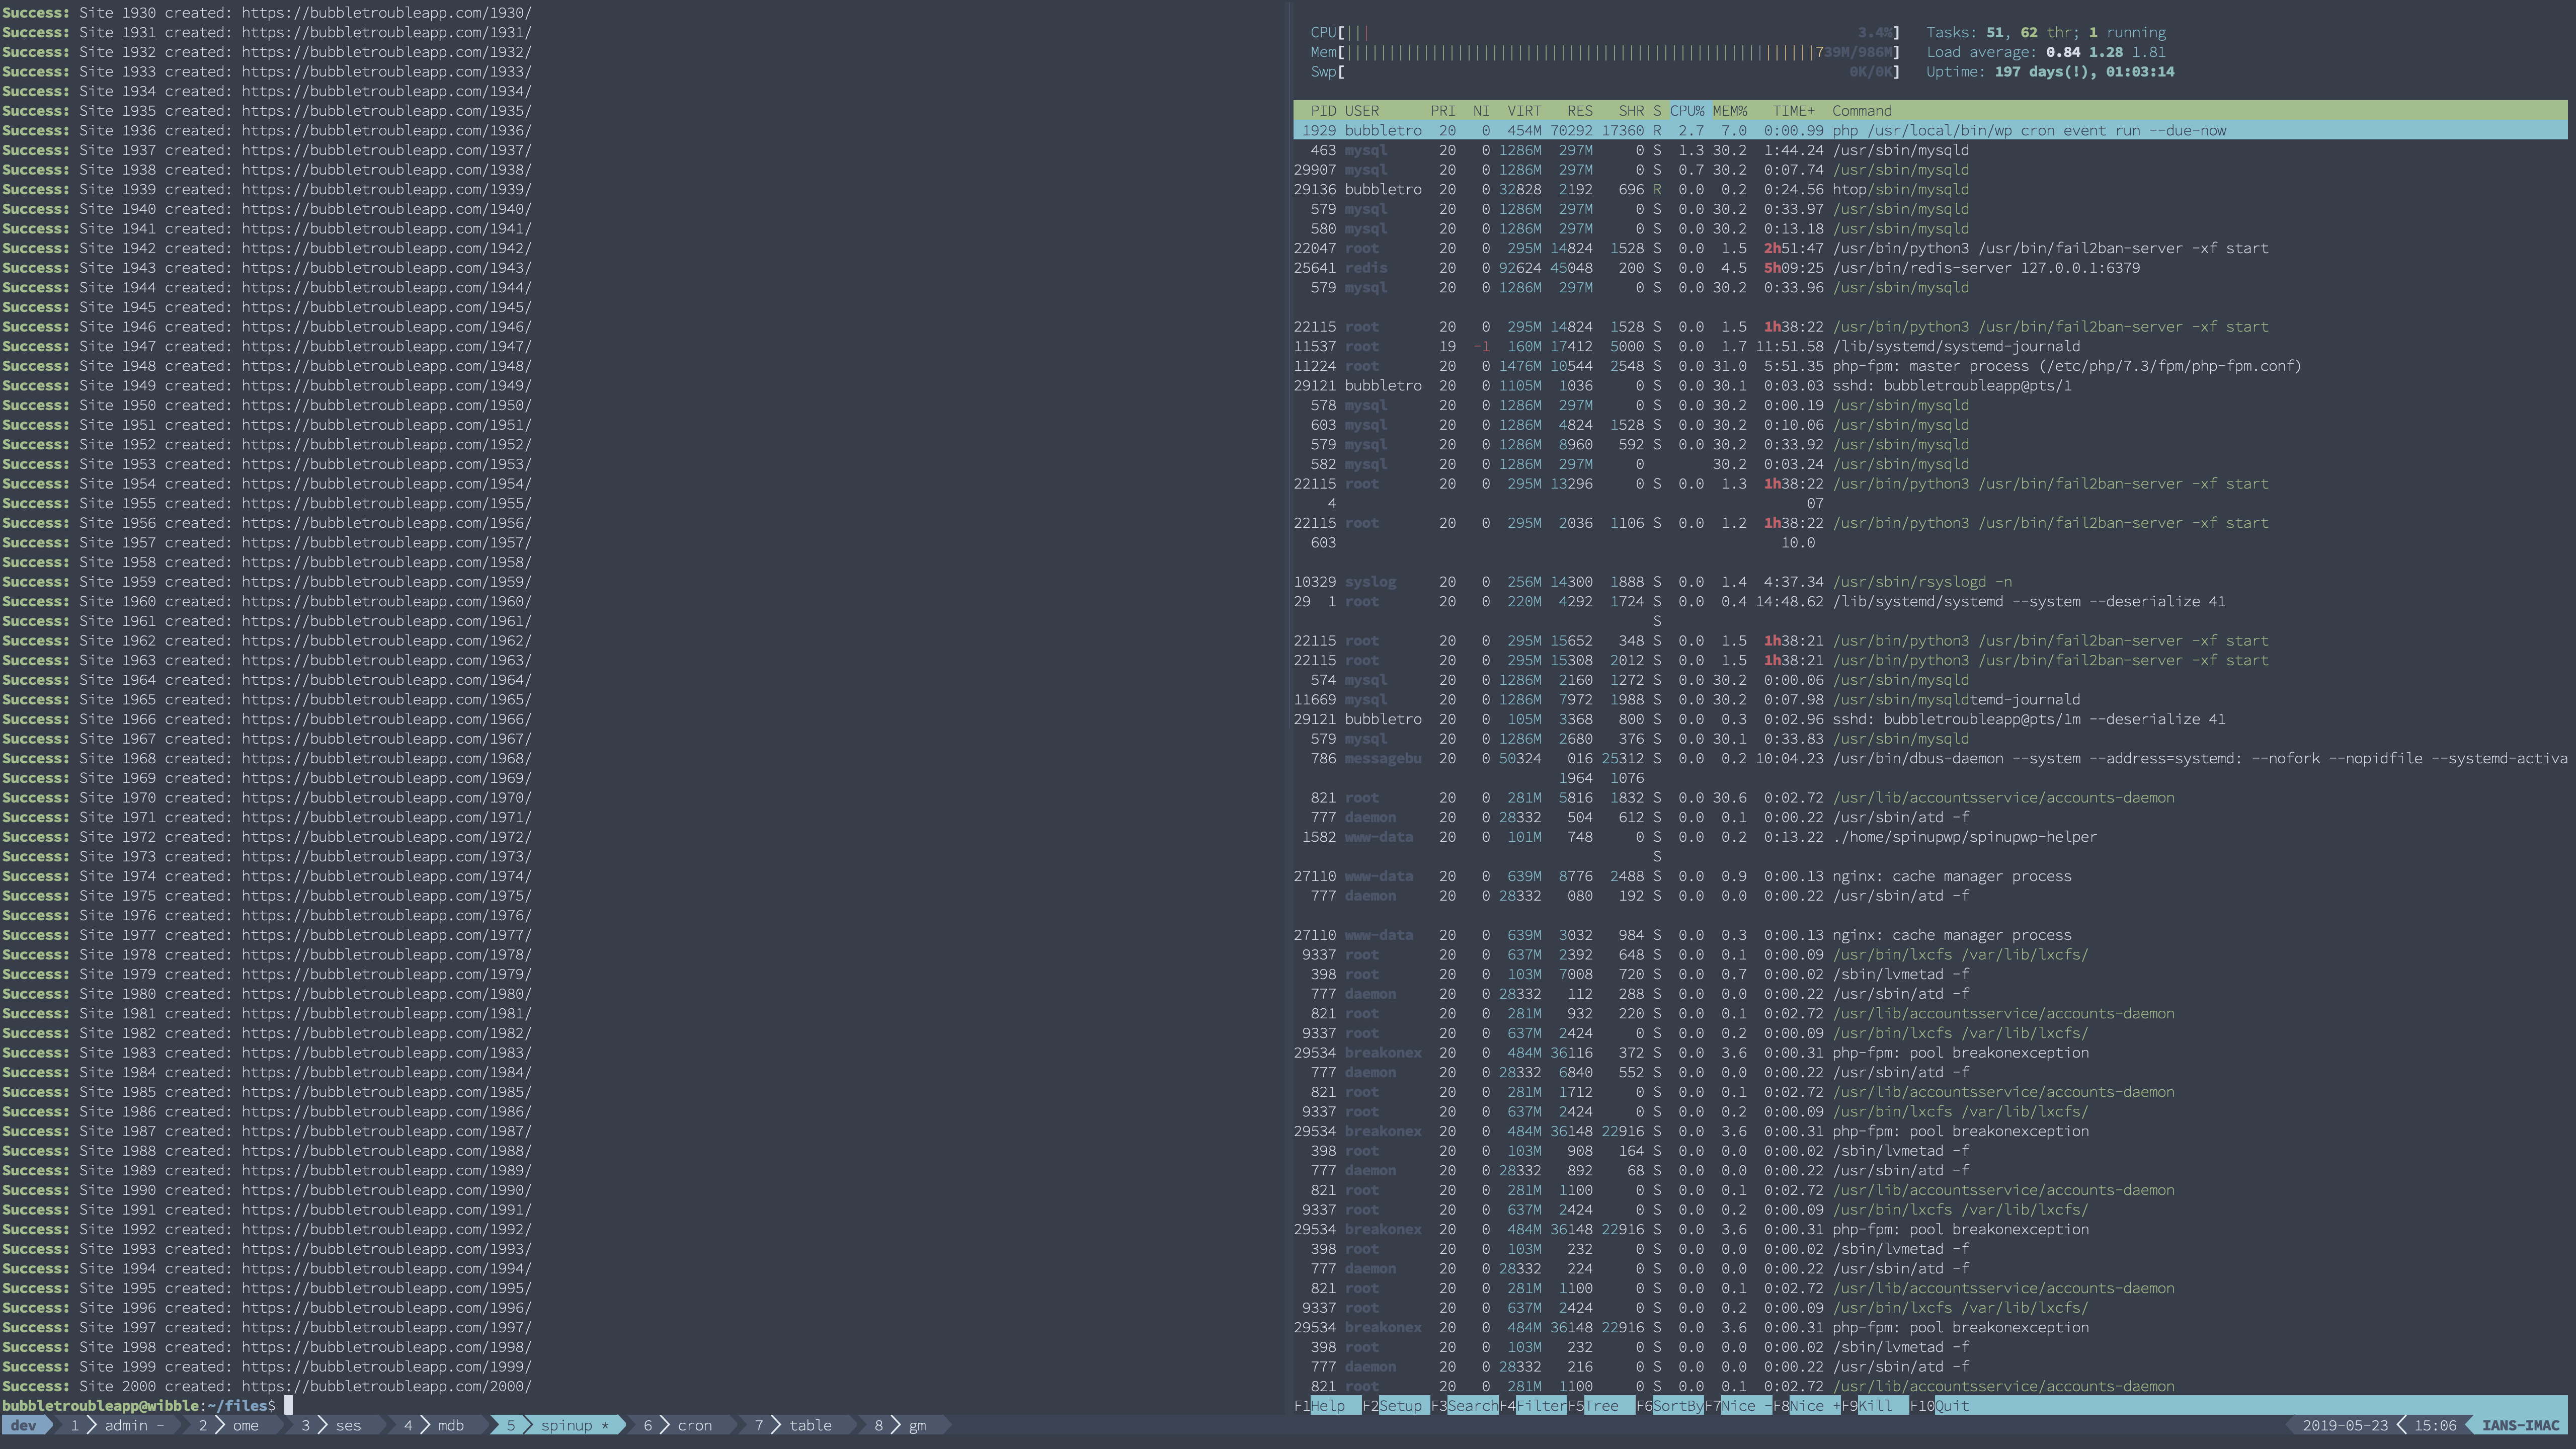Click the Mem usage meter bar

(x=1604, y=52)
